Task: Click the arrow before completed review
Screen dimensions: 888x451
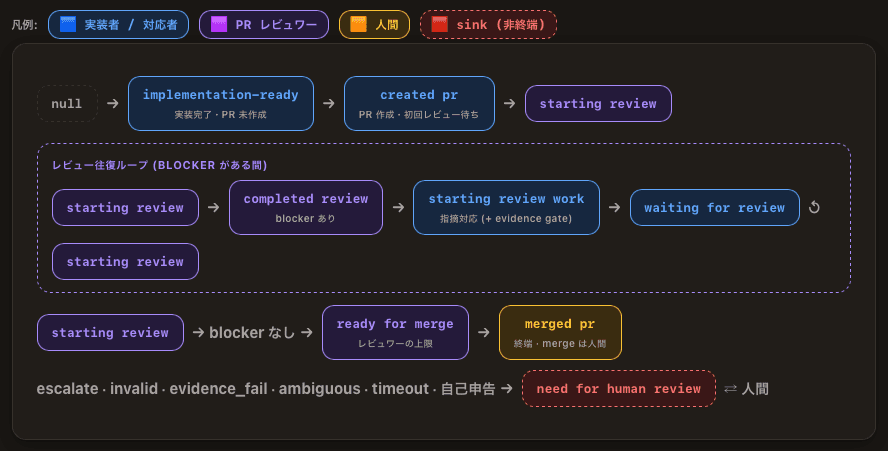Action: tap(214, 207)
